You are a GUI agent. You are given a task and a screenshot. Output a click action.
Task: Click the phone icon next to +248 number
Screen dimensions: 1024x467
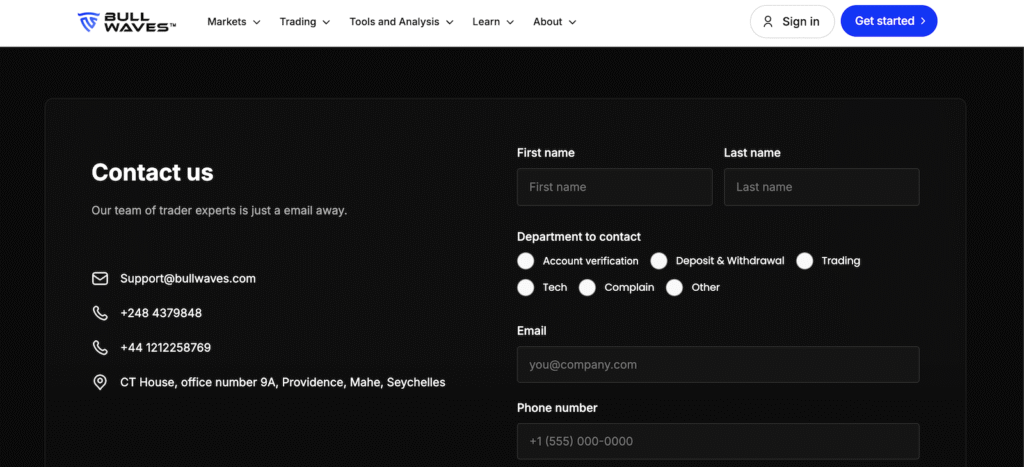pyautogui.click(x=100, y=313)
